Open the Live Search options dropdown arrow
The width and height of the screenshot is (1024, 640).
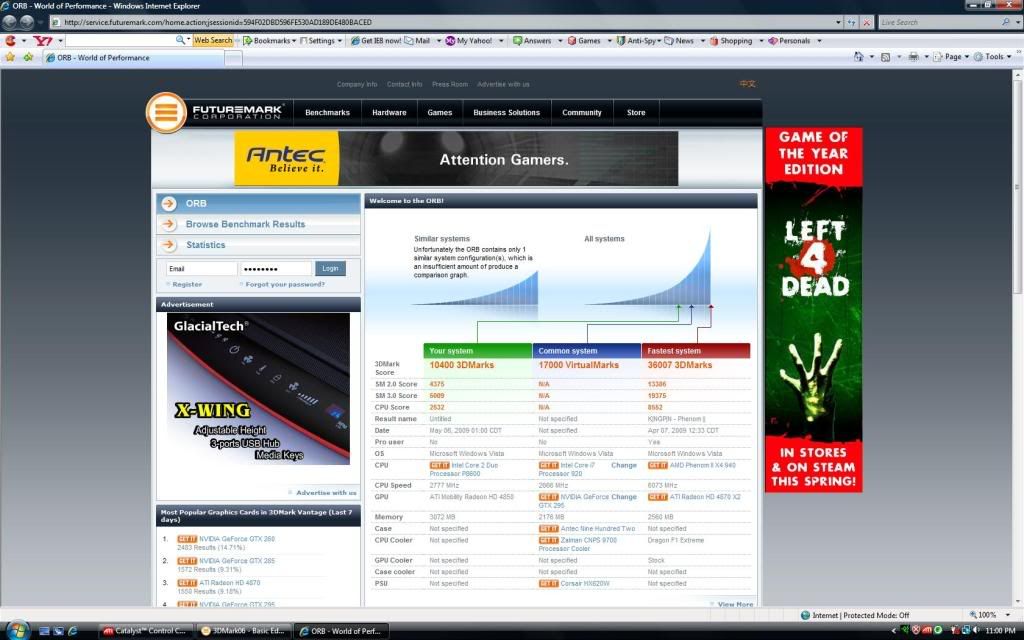[x=1016, y=22]
